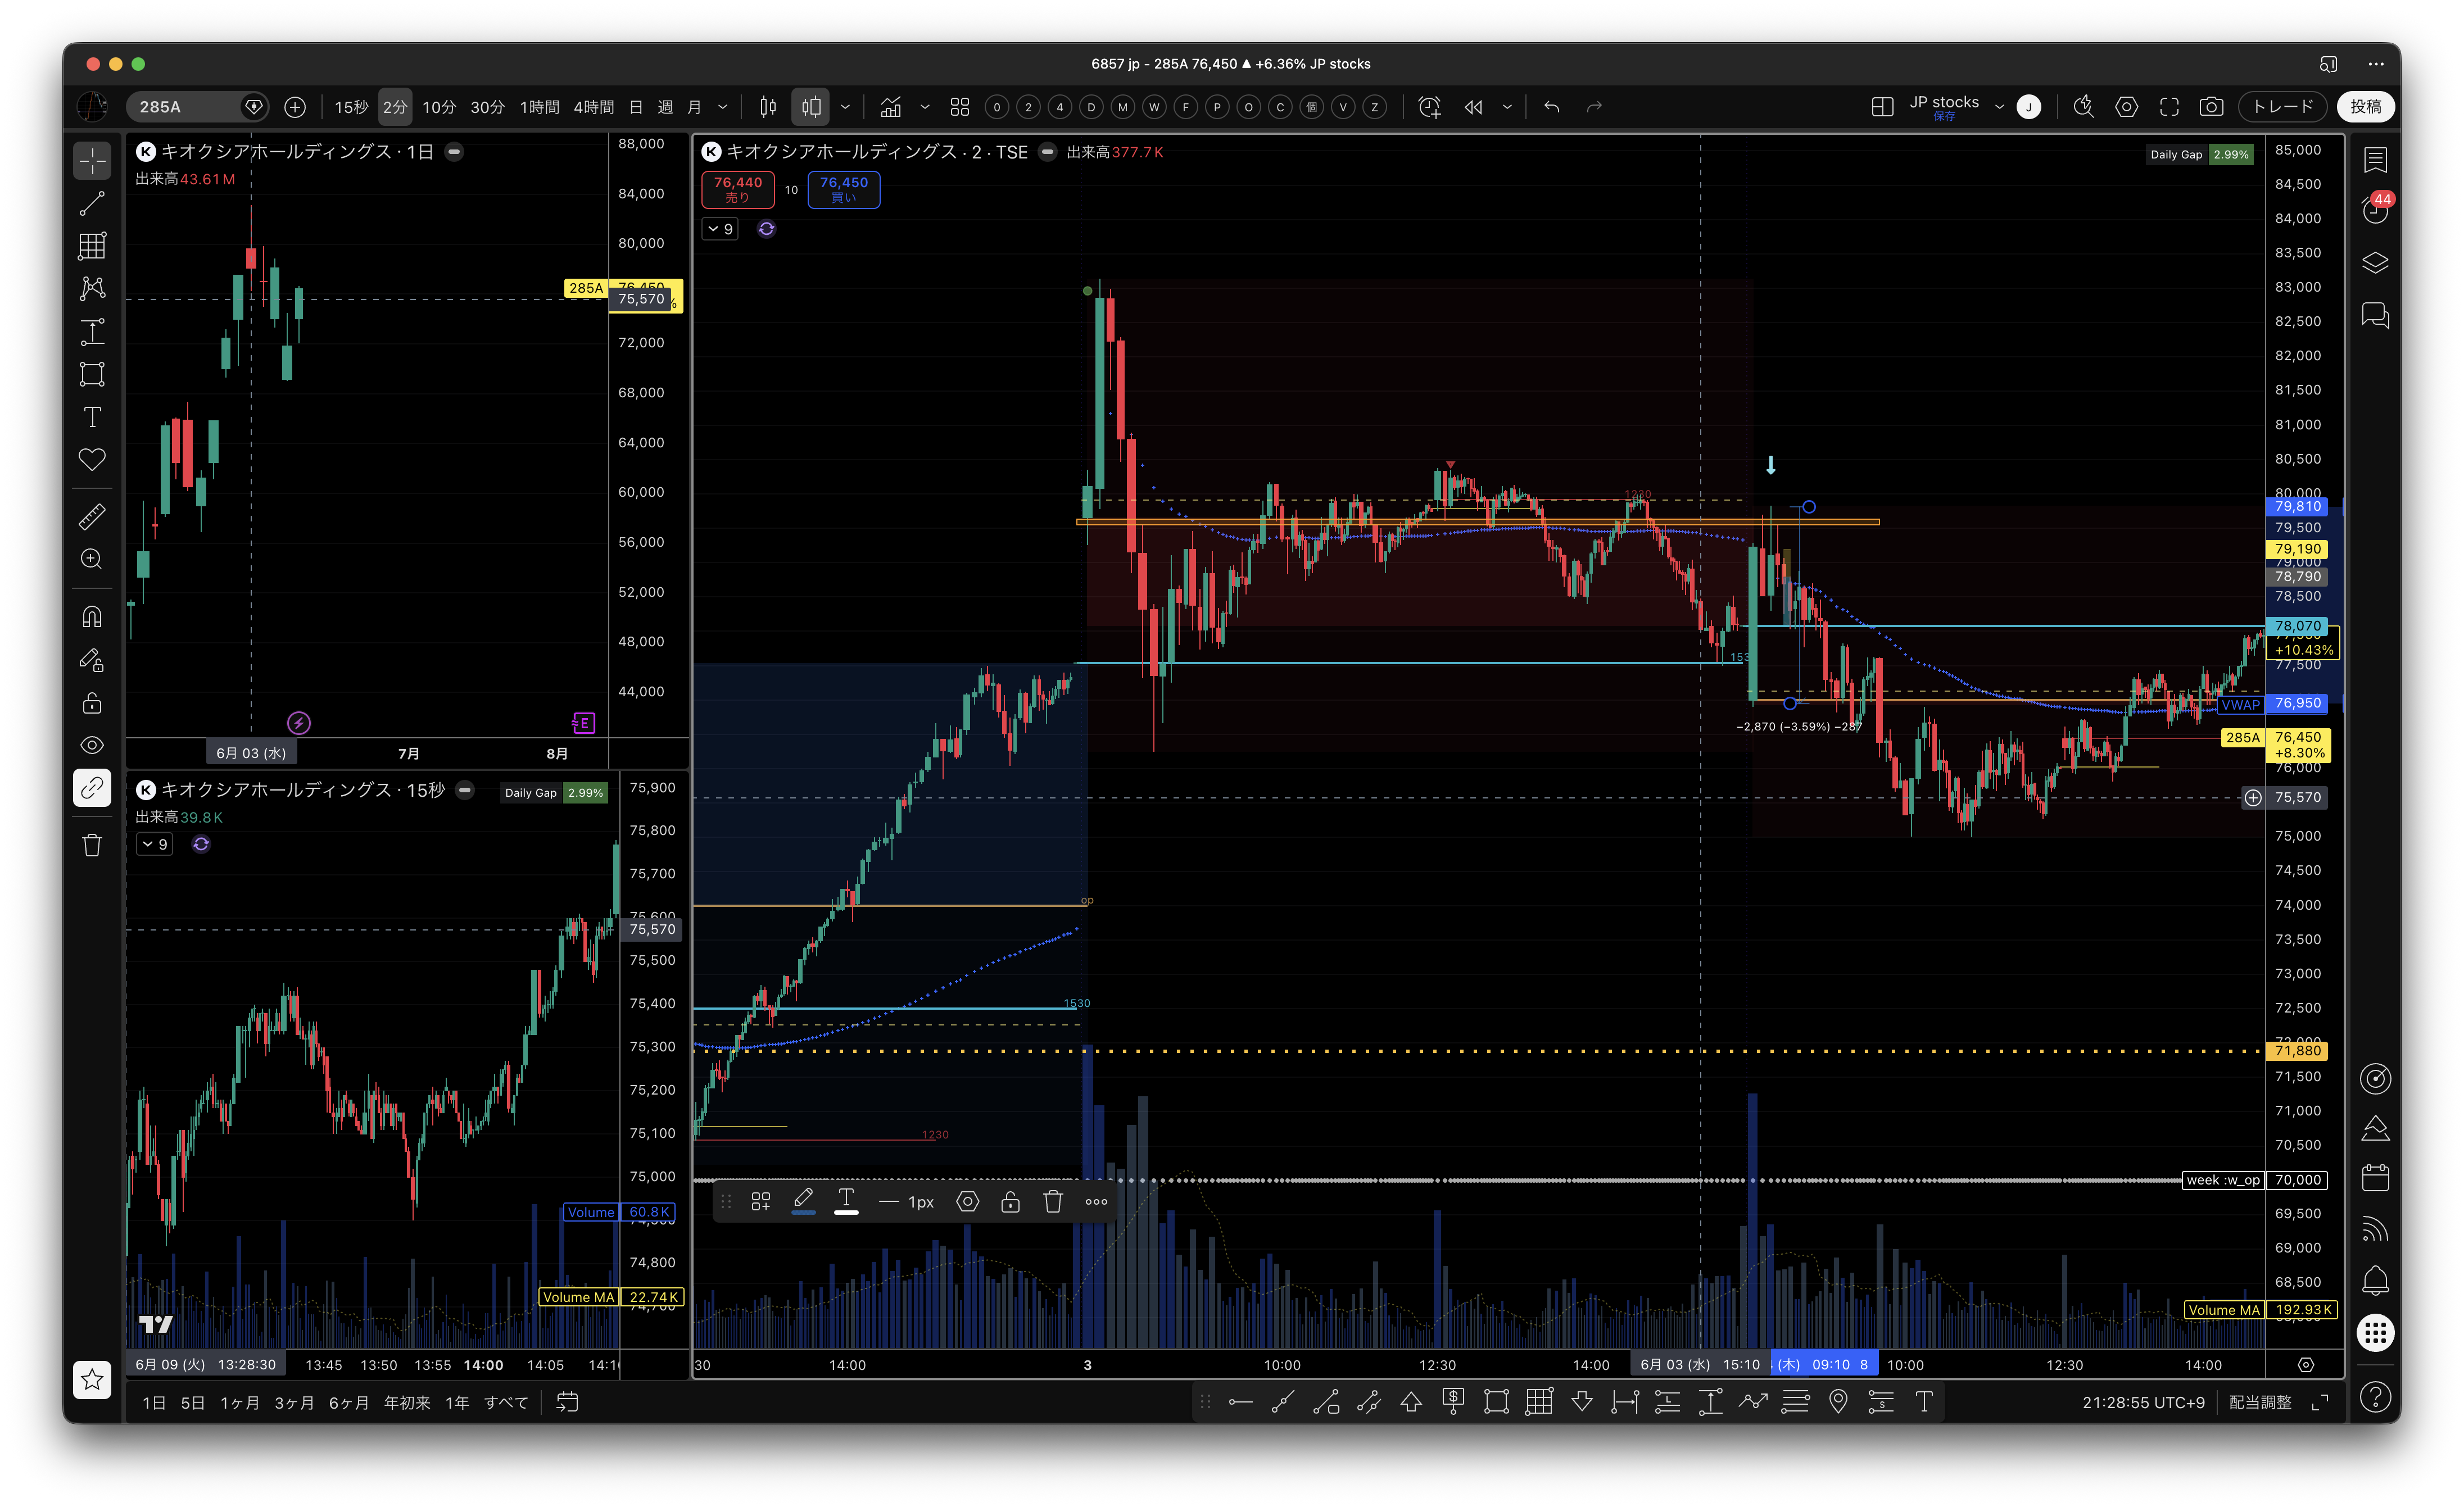Open the indicators menu
This screenshot has height=1507, width=2464.
click(x=891, y=107)
